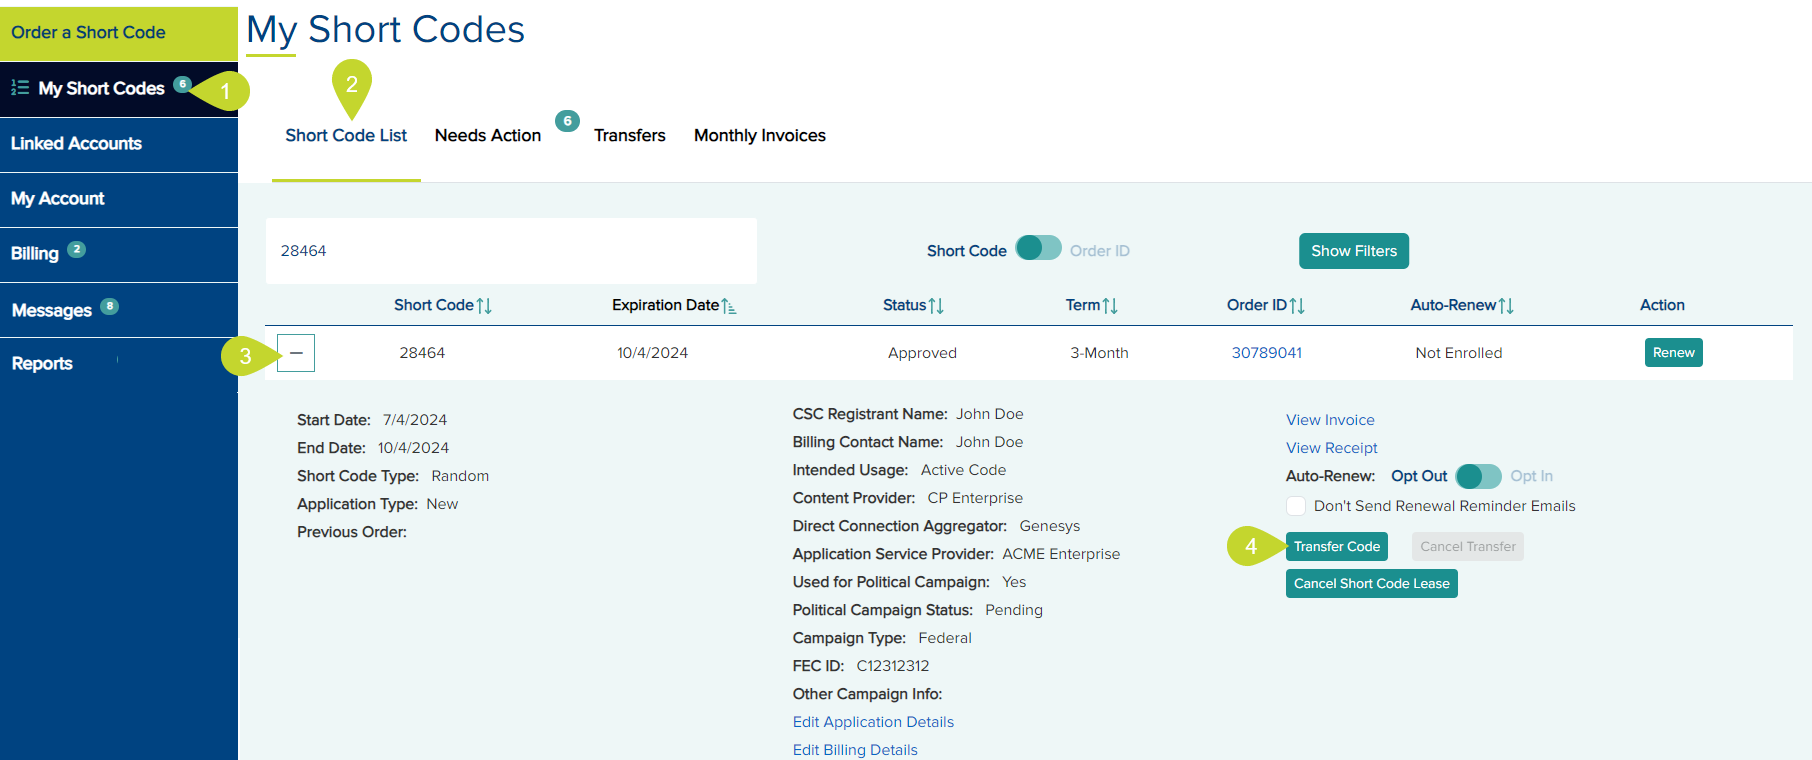Sort by Expiration Date column icon

[729, 306]
